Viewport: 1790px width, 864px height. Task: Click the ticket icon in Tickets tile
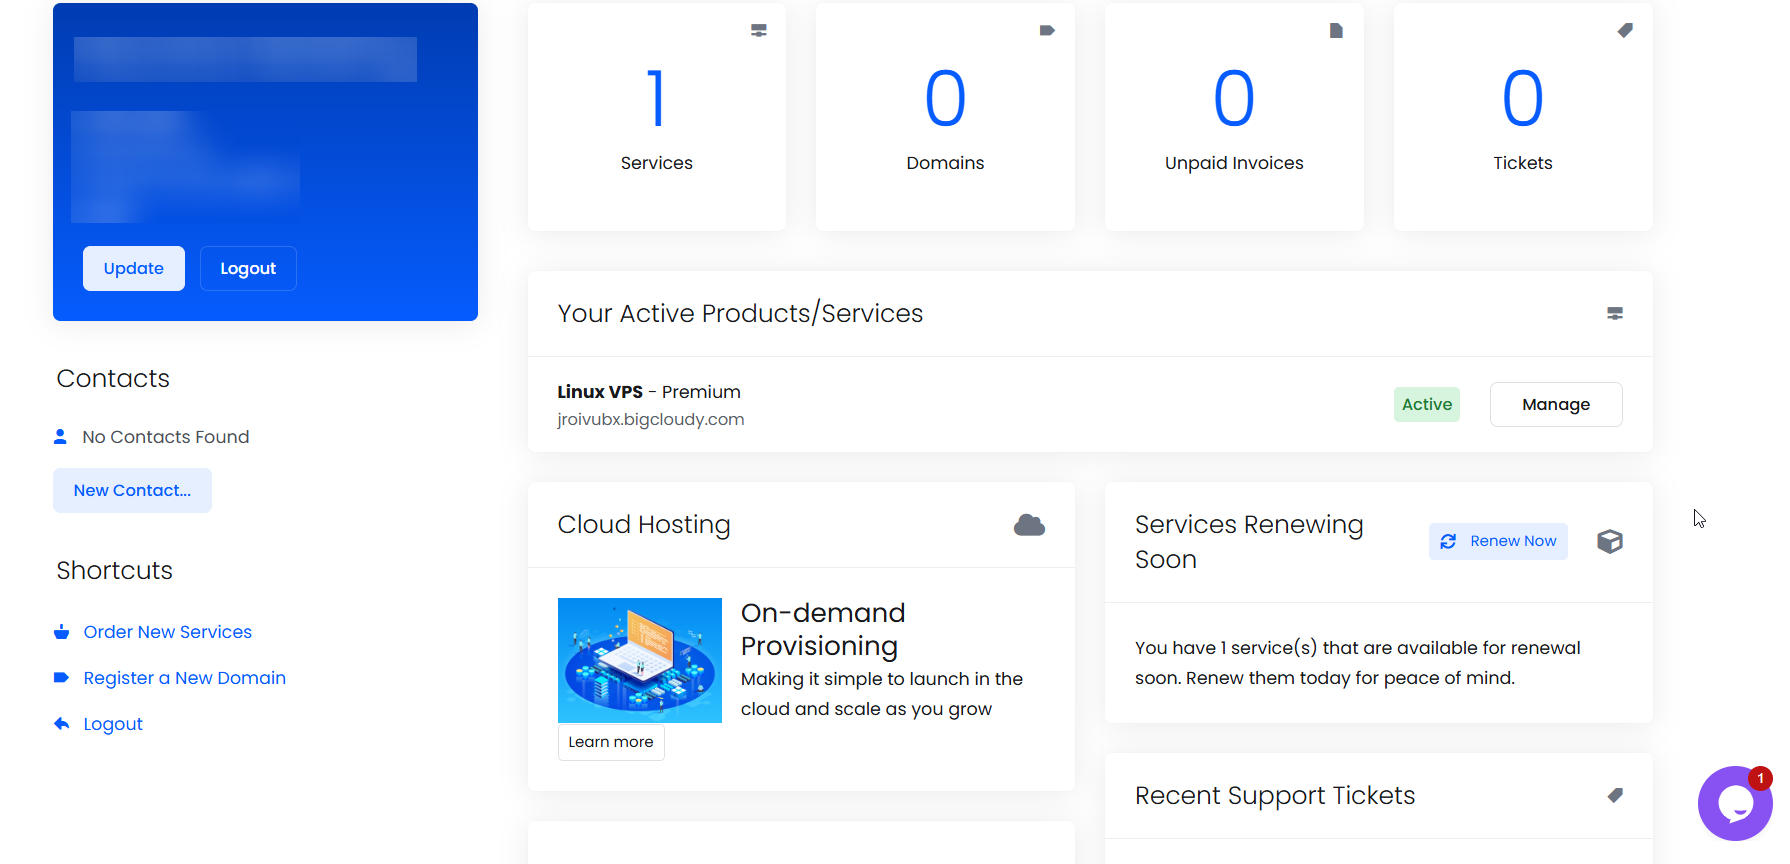[x=1625, y=31]
